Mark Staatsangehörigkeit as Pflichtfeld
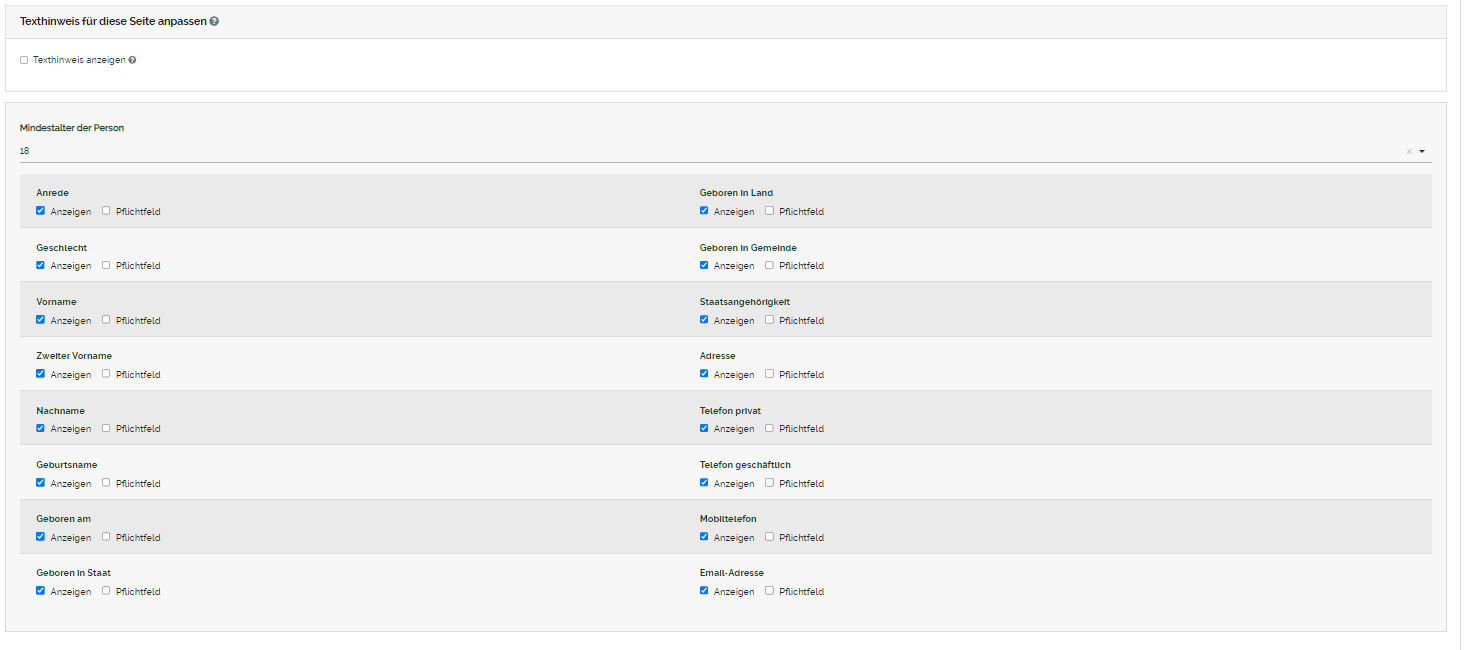 [x=769, y=320]
